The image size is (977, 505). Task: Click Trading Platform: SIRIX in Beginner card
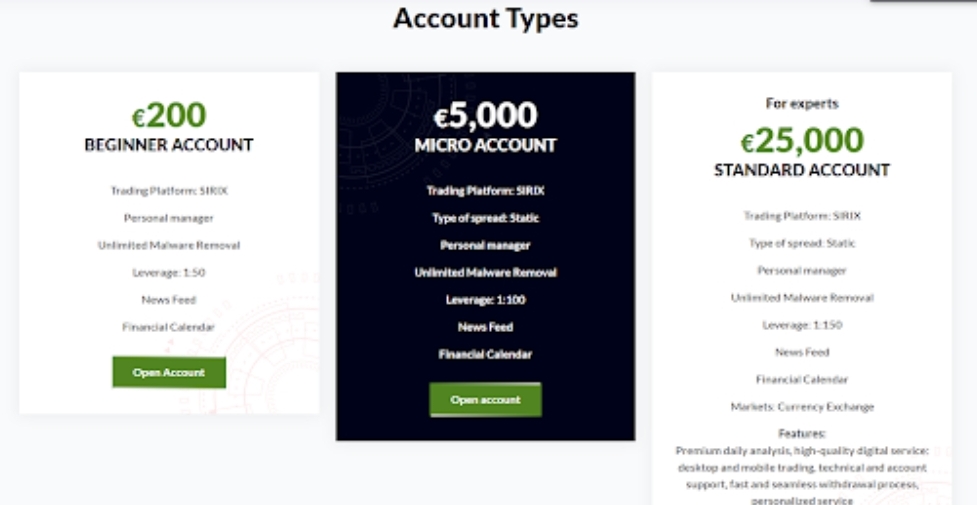click(x=169, y=191)
